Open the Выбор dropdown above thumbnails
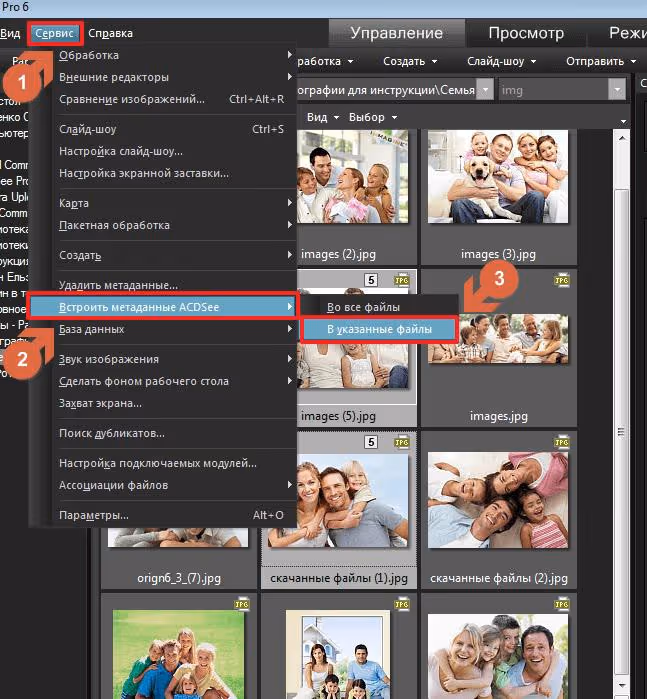The width and height of the screenshot is (647, 699). 373,118
